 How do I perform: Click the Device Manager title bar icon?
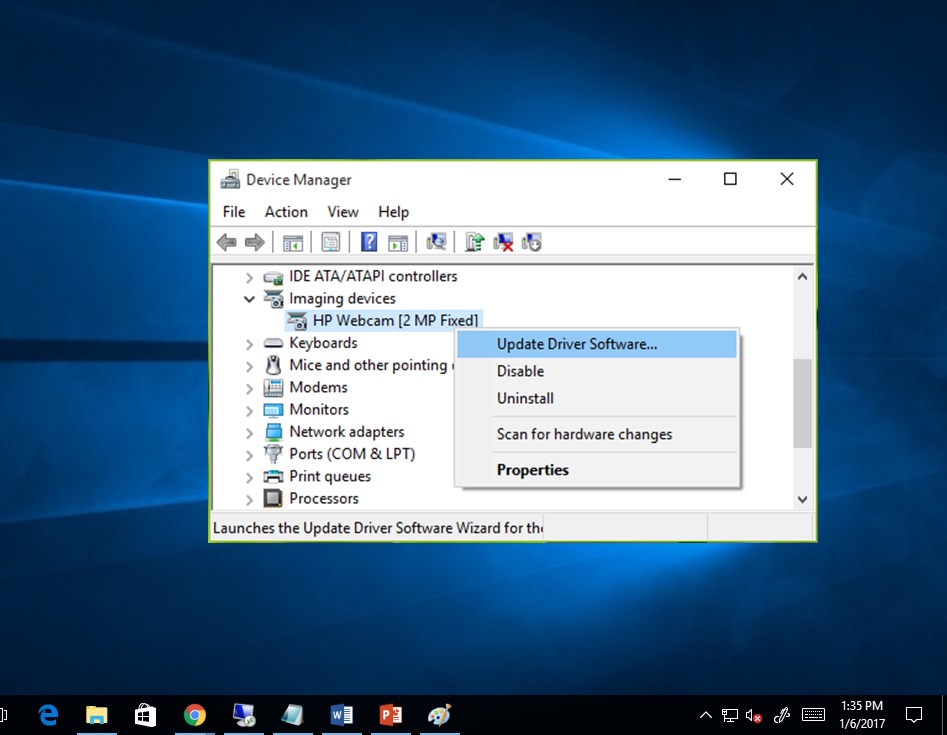[x=230, y=179]
